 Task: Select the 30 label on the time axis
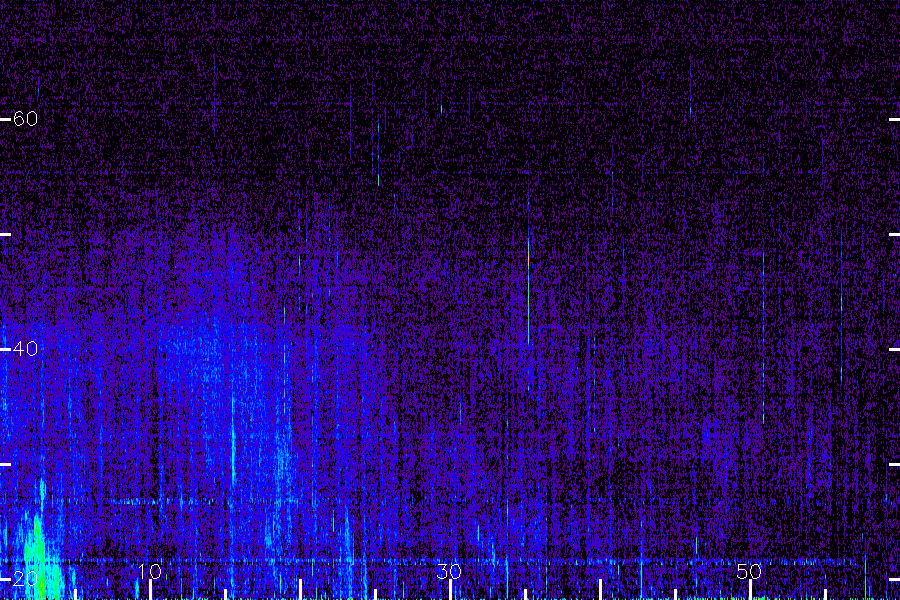(449, 571)
